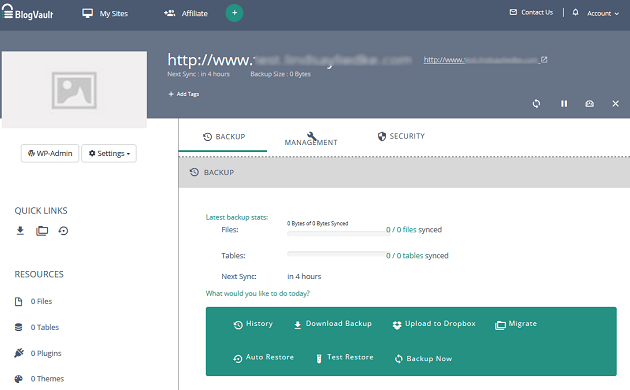
Task: Expand the Account dropdown
Action: click(603, 13)
